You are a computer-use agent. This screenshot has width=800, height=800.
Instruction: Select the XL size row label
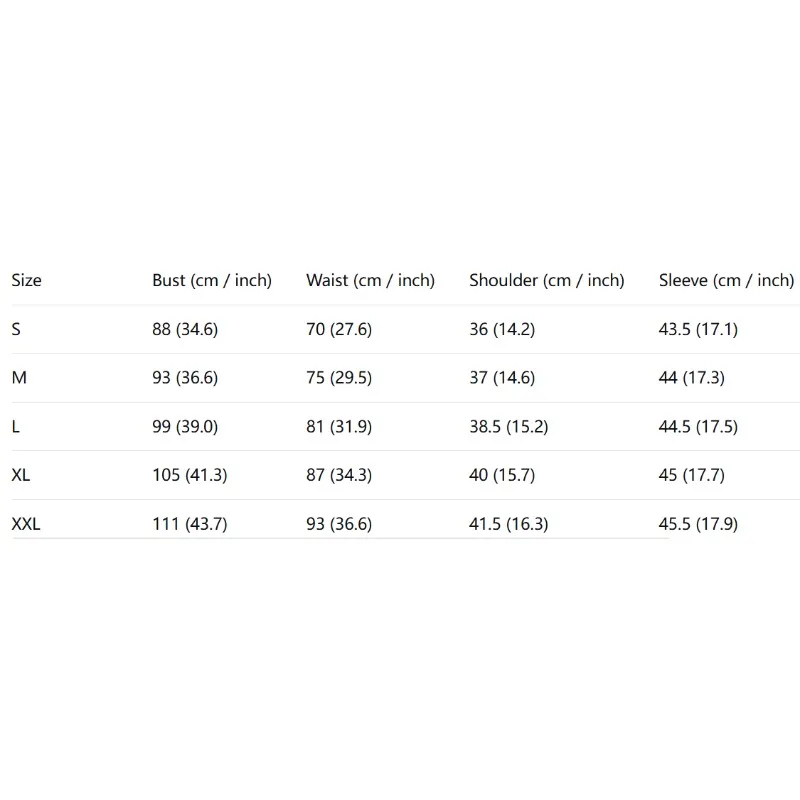click(x=21, y=475)
